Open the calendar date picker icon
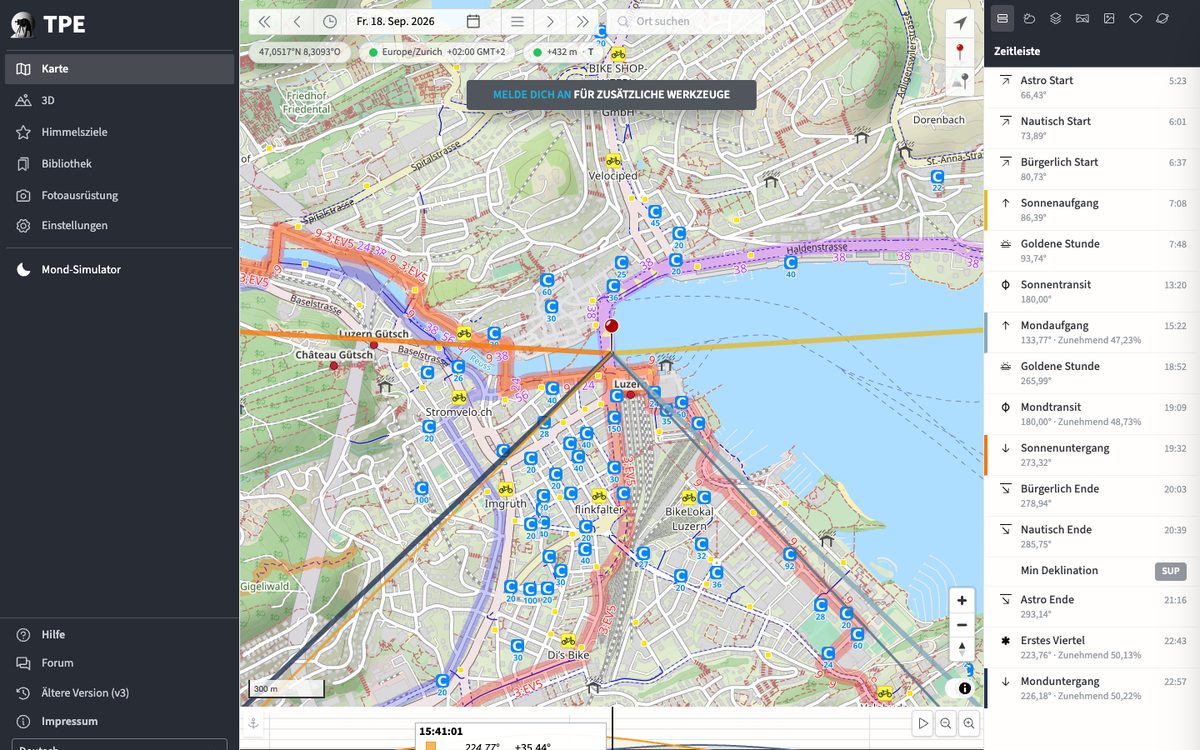This screenshot has height=750, width=1200. click(473, 21)
